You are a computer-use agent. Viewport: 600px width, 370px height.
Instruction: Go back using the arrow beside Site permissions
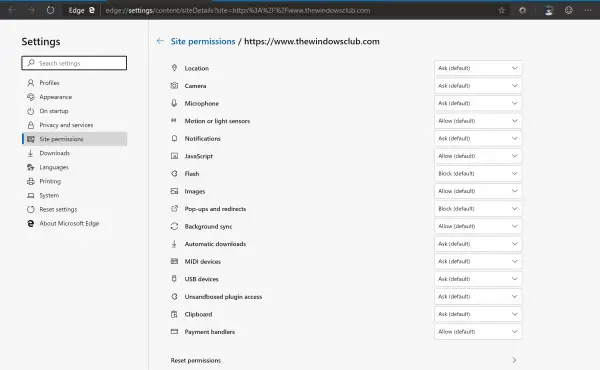tap(160, 41)
